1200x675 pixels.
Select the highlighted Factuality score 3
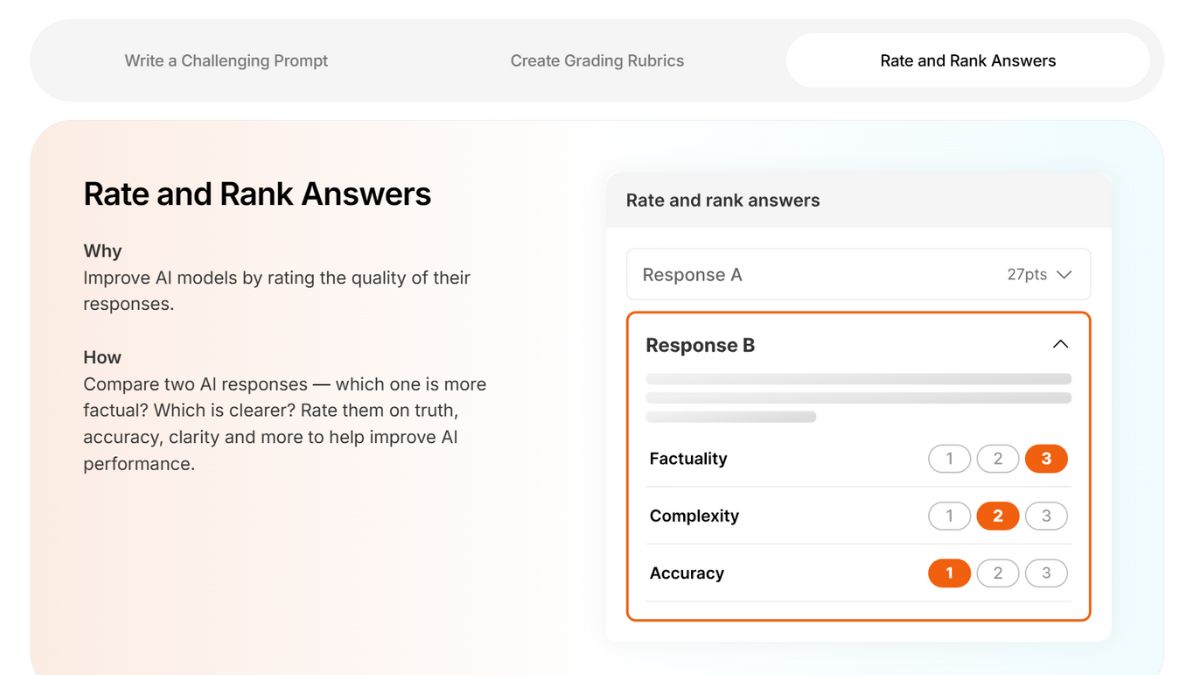pyautogui.click(x=1045, y=458)
